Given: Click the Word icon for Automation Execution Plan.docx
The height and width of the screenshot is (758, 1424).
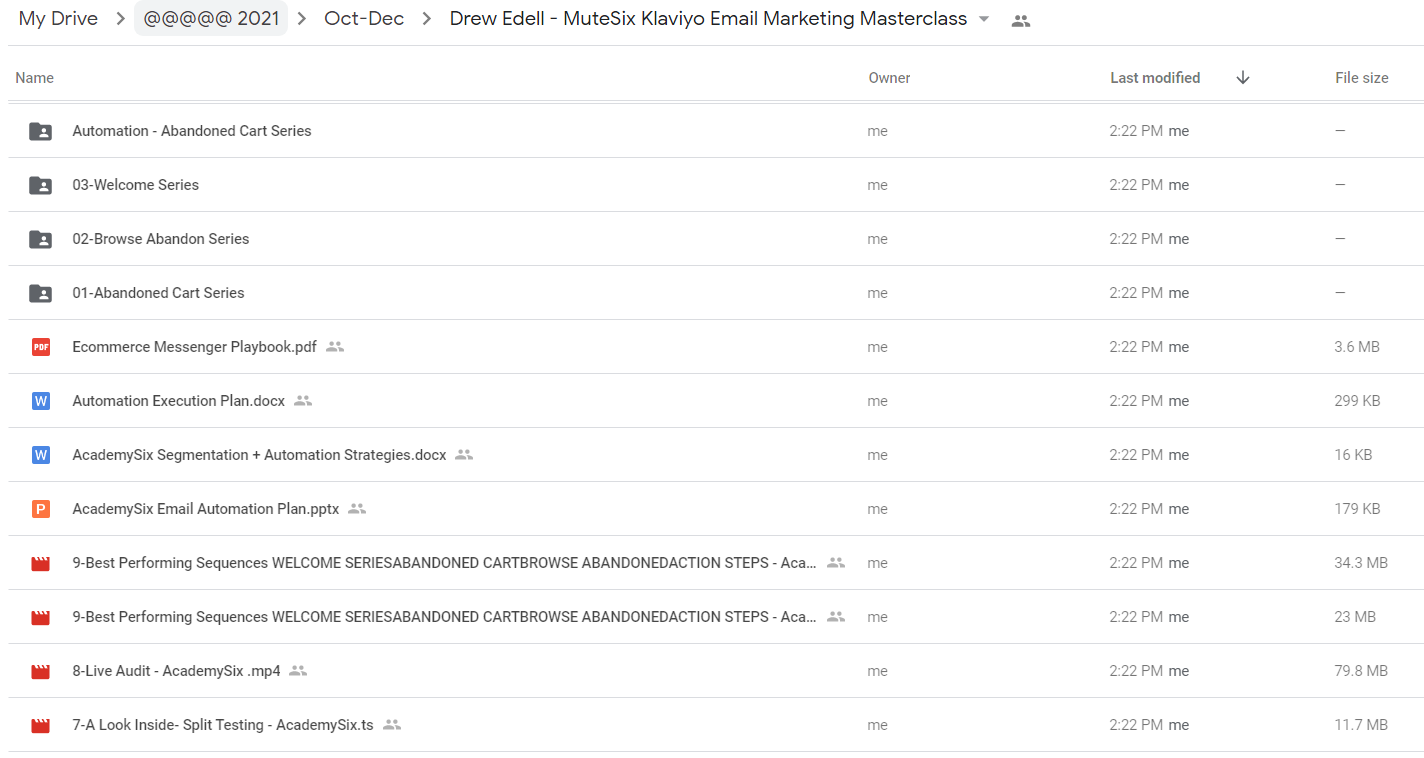Looking at the screenshot, I should (40, 401).
